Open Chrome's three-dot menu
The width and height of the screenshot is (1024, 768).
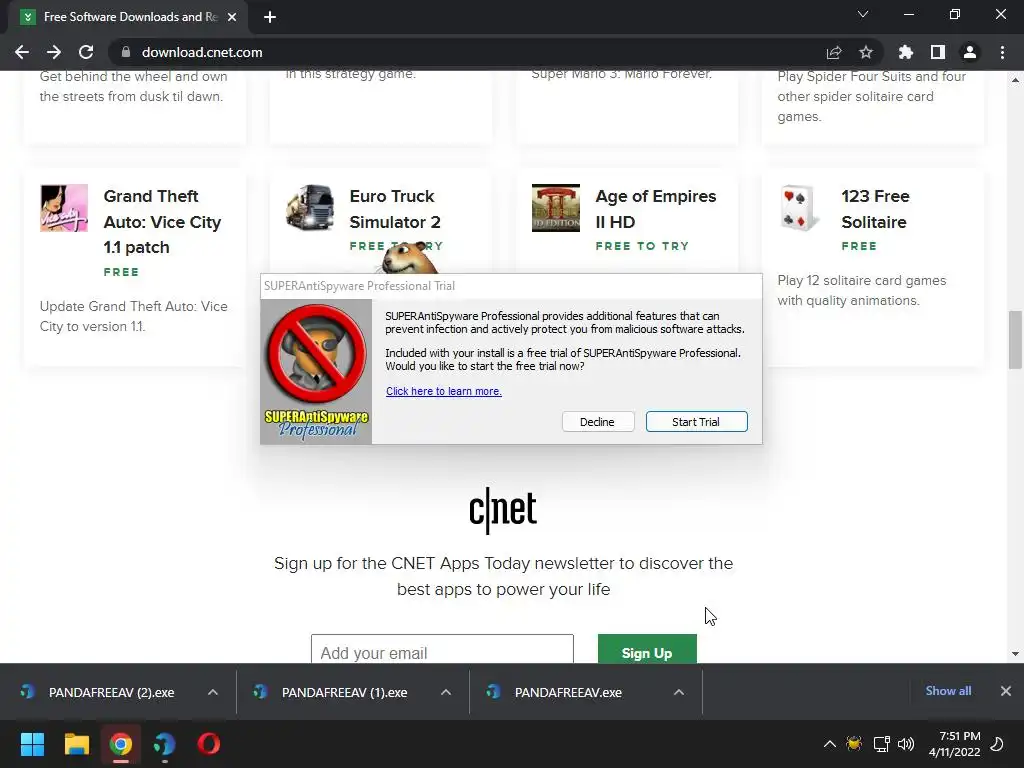(1002, 52)
